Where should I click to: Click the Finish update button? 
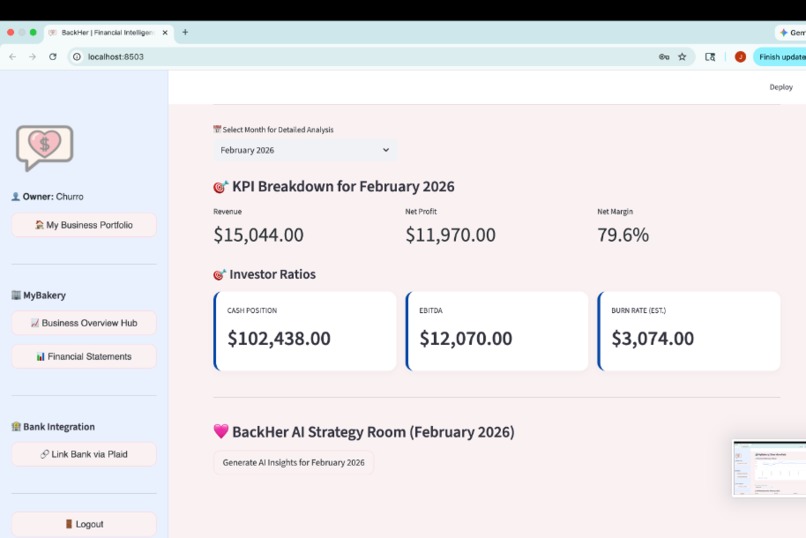point(780,57)
